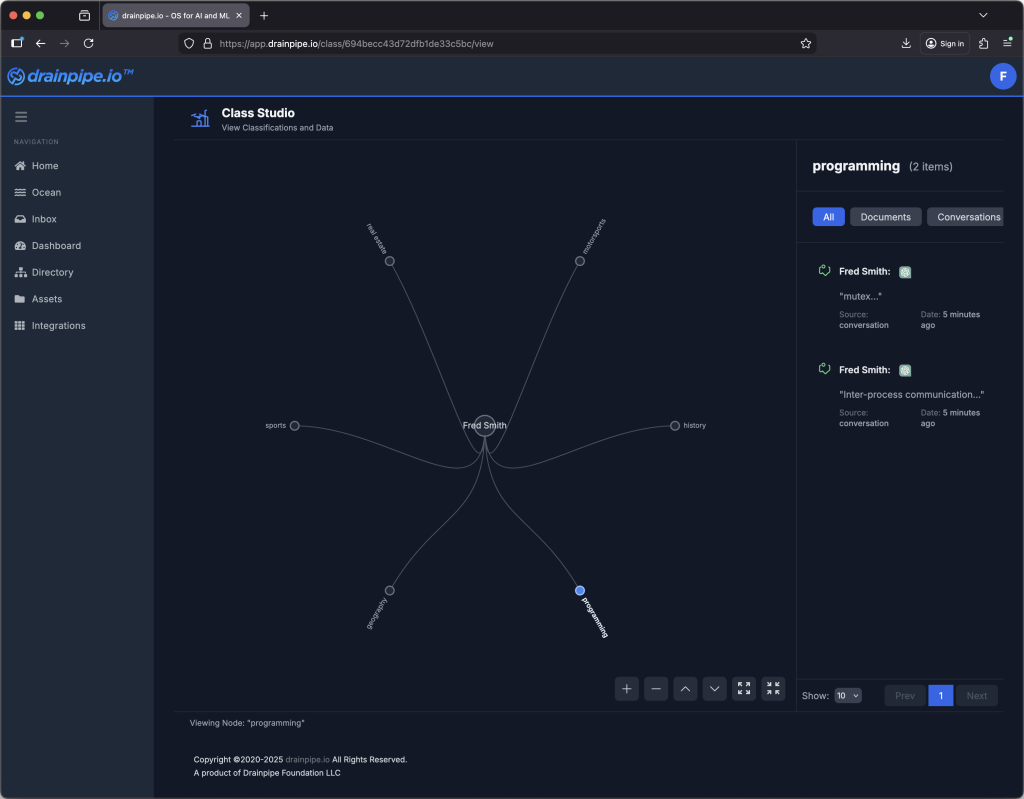Screen dimensions: 1024x799
Task: Select the programming node in the graph
Action: coord(578,590)
